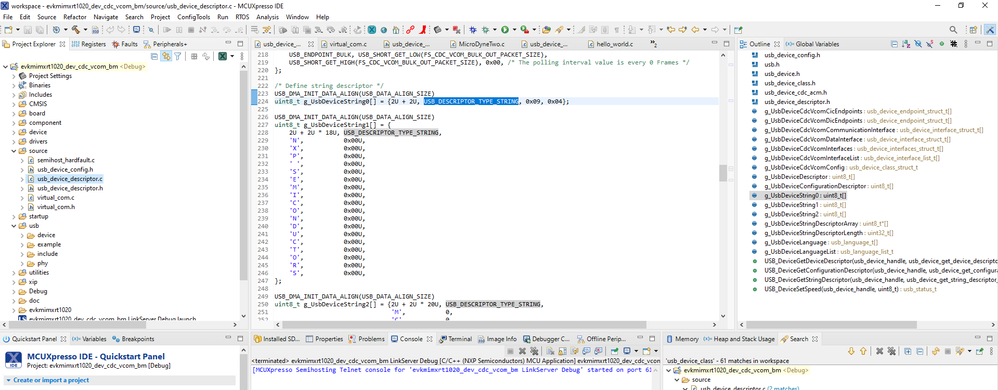Click Show Next Match arrow in Search view
The height and width of the screenshot is (390, 998).
pos(851,351)
